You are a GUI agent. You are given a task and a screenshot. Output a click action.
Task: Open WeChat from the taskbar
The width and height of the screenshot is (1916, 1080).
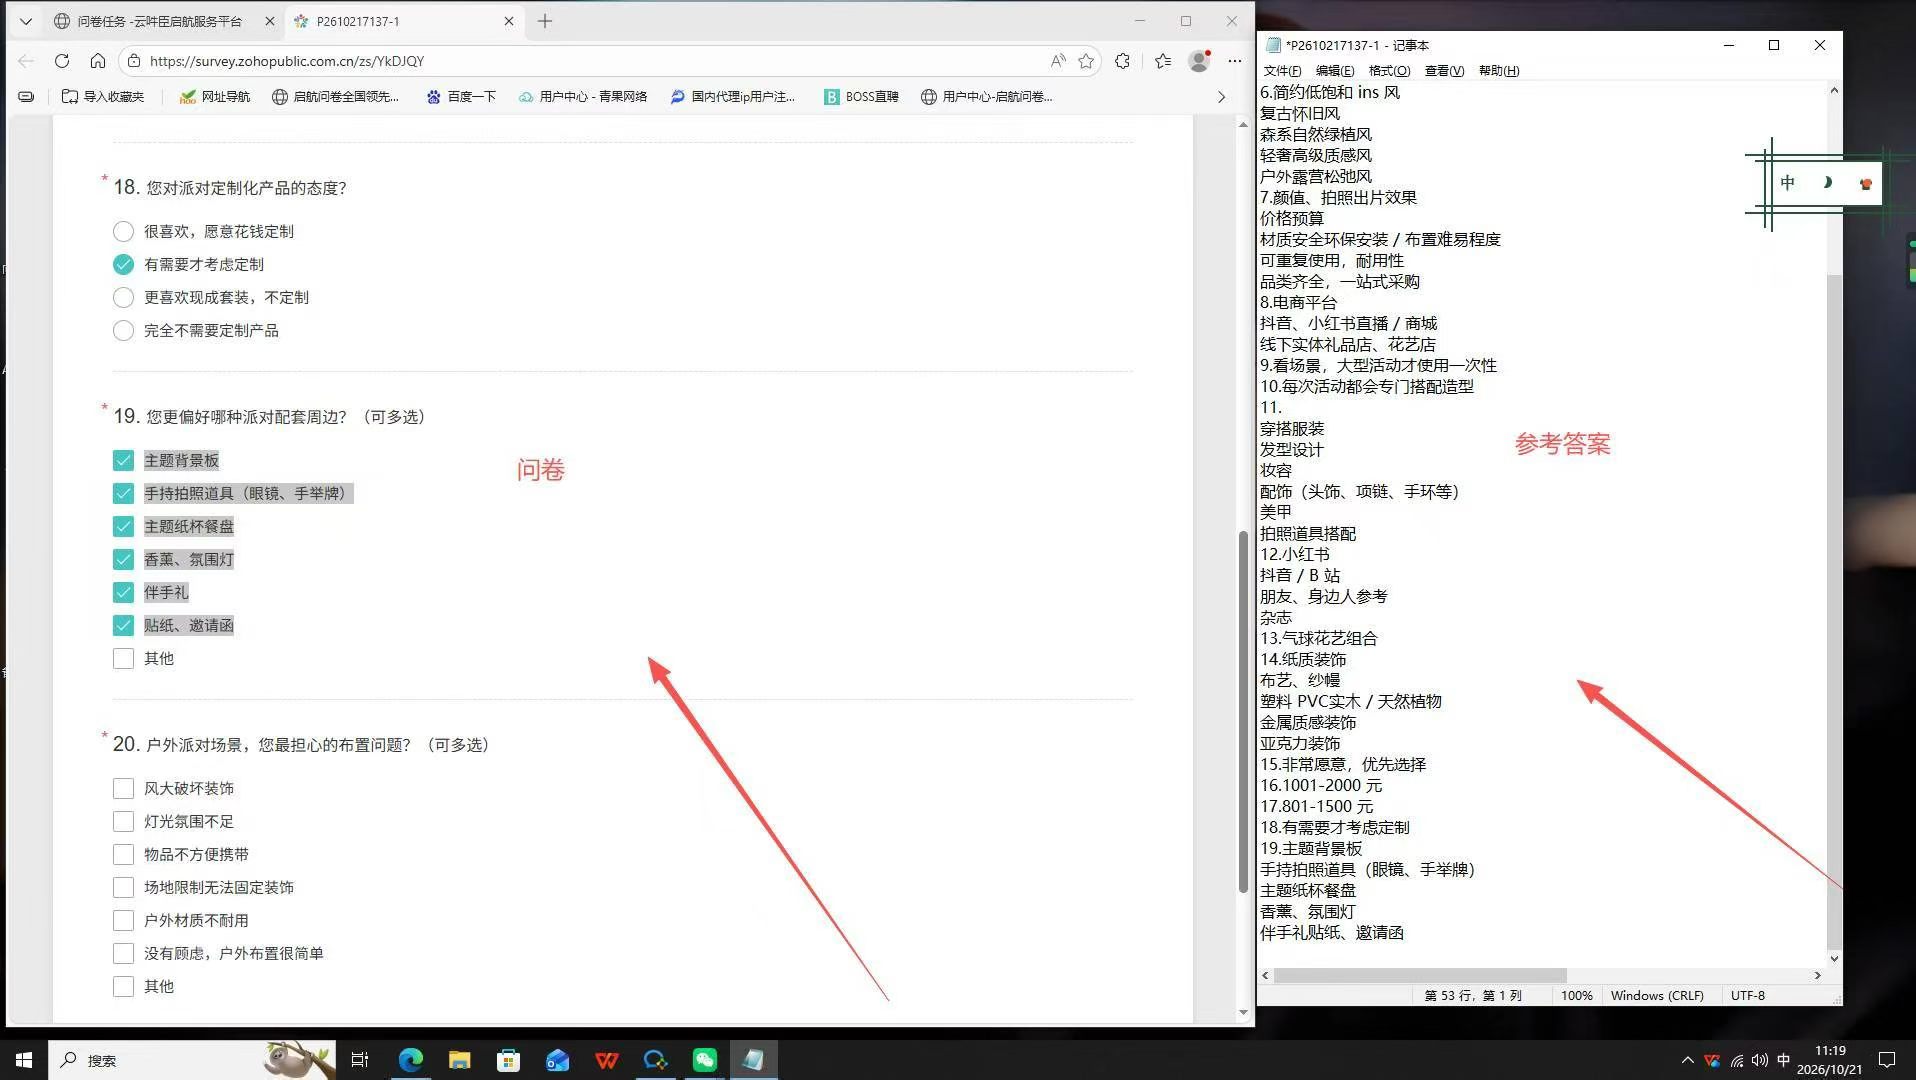[705, 1060]
